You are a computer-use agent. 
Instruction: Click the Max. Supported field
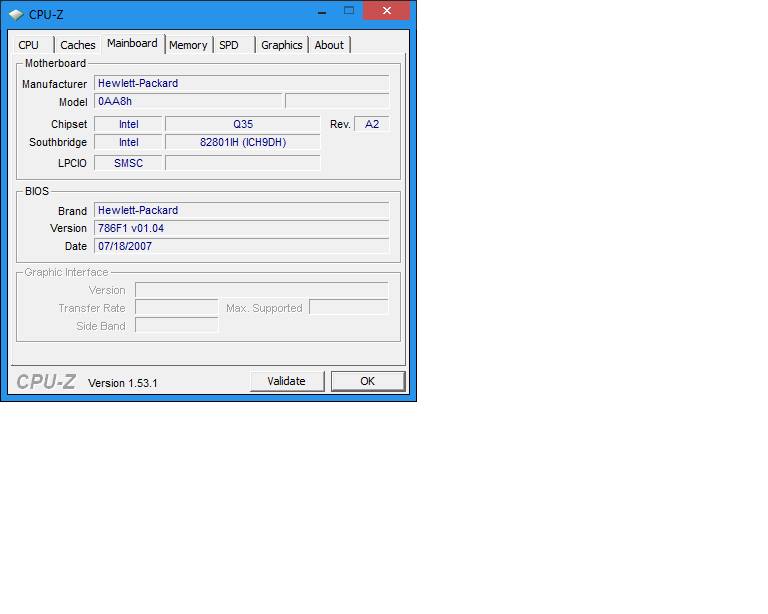pos(349,308)
